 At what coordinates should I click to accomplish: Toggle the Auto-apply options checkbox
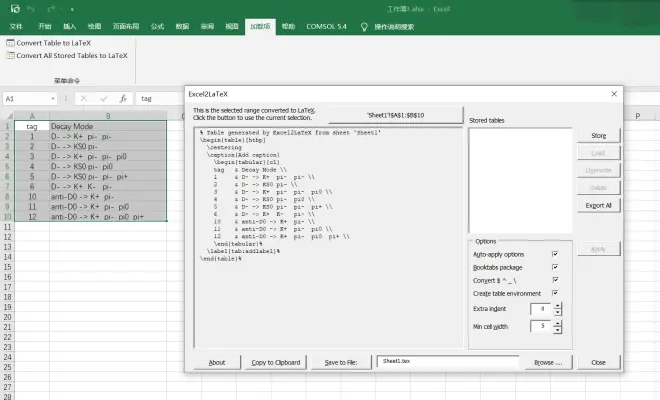click(555, 254)
